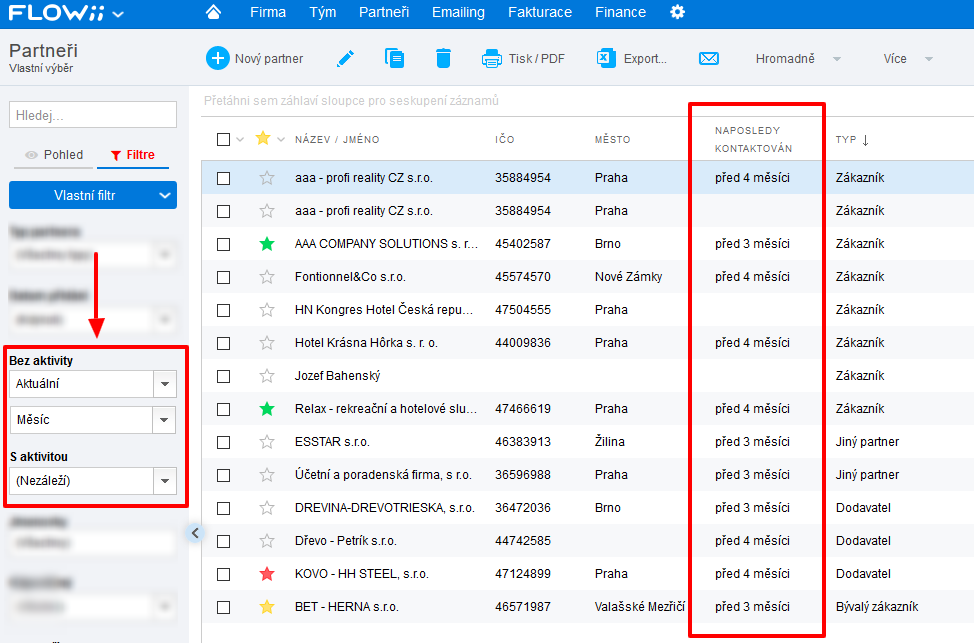Star the HN Kongres Hotel row
974x643 pixels.
(x=267, y=309)
